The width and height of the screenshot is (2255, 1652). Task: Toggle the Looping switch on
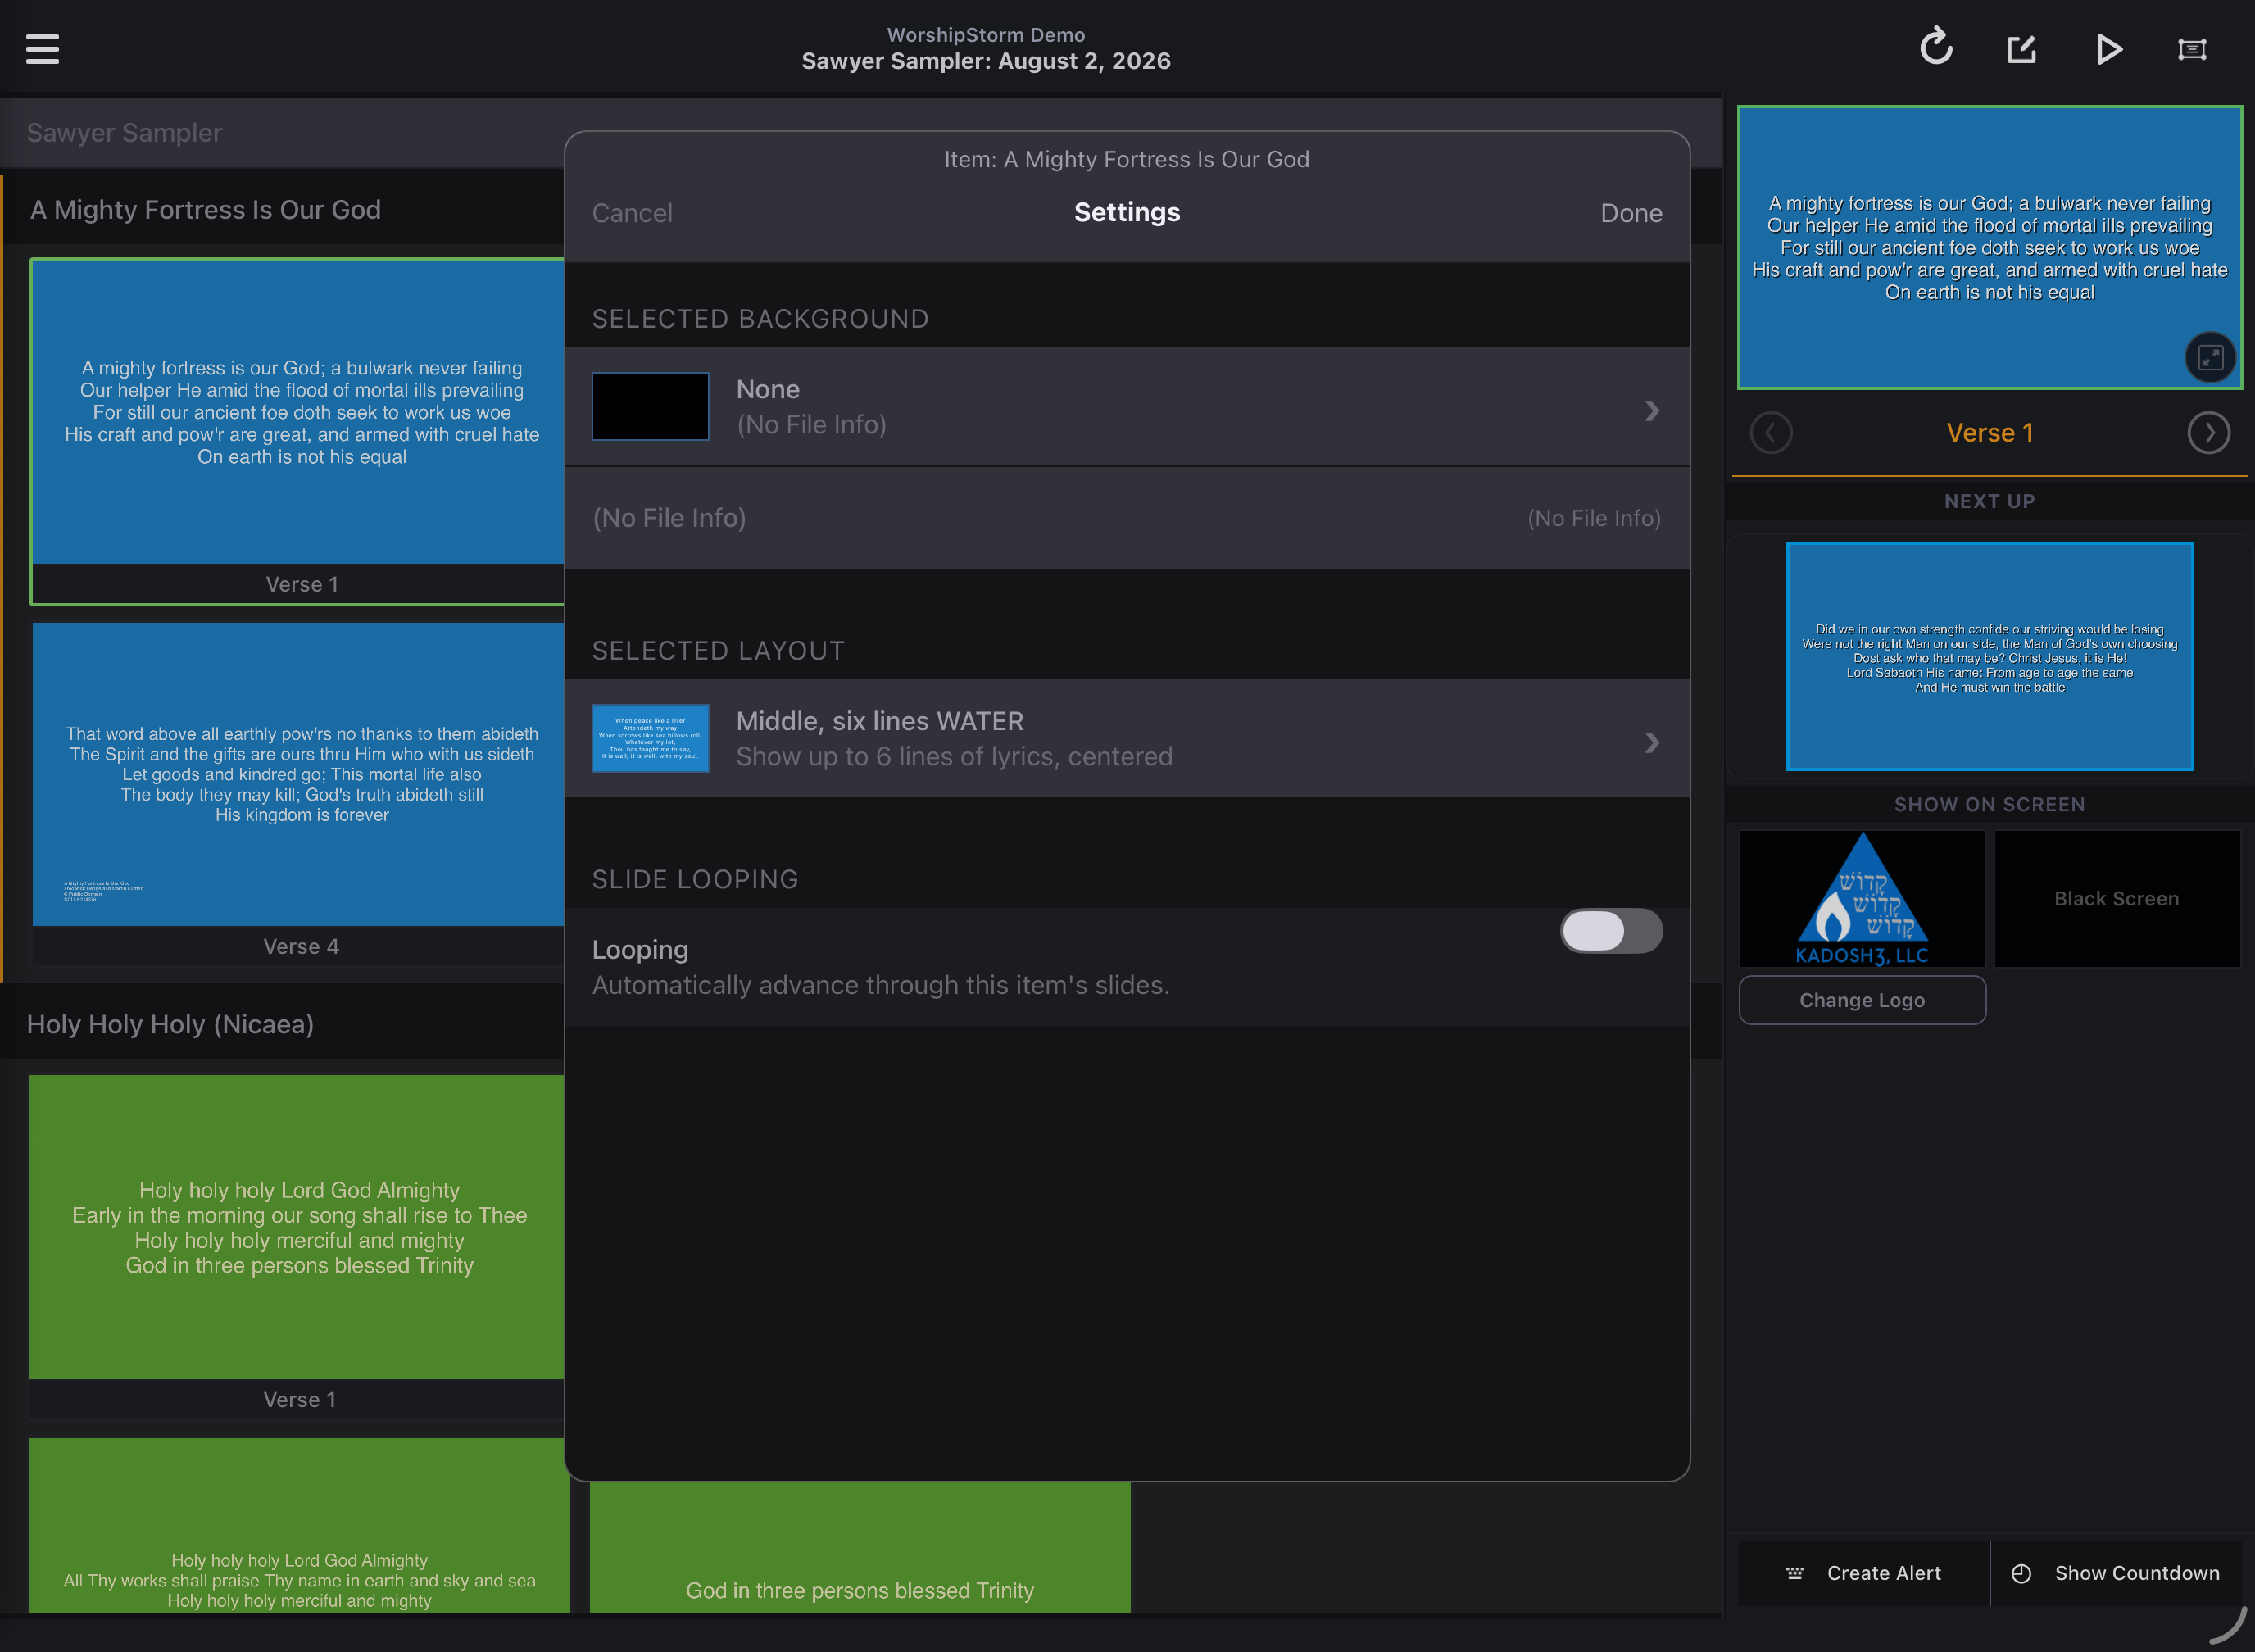pos(1611,931)
